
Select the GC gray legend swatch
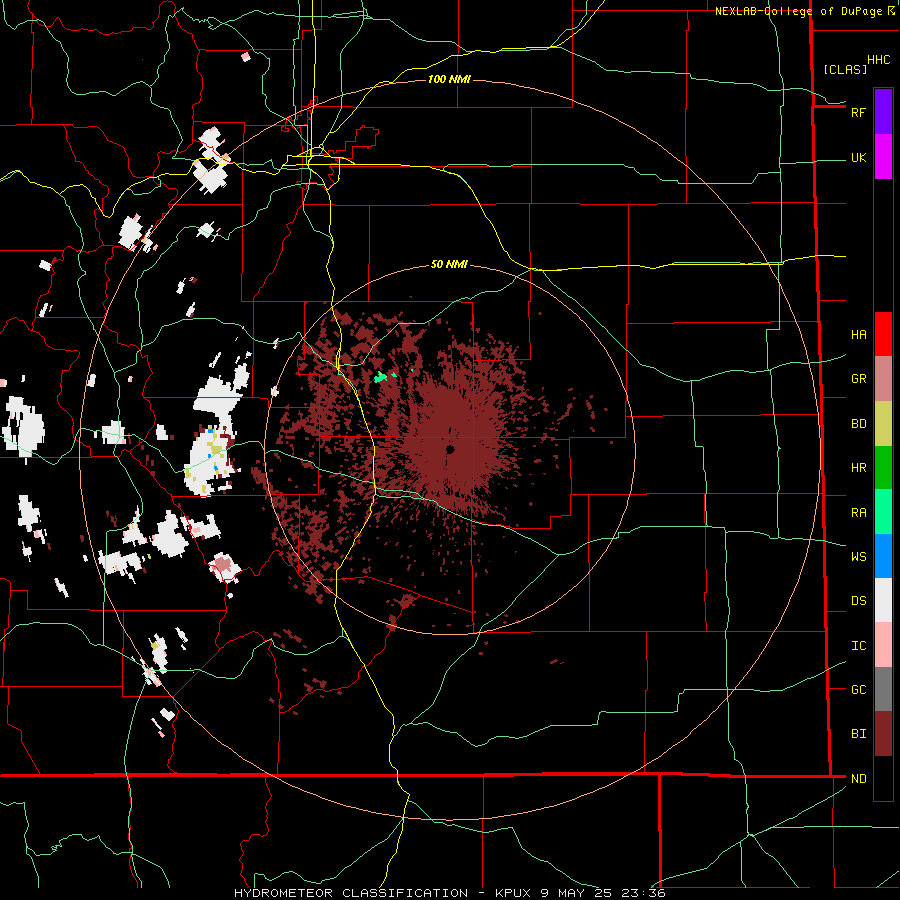pyautogui.click(x=883, y=689)
